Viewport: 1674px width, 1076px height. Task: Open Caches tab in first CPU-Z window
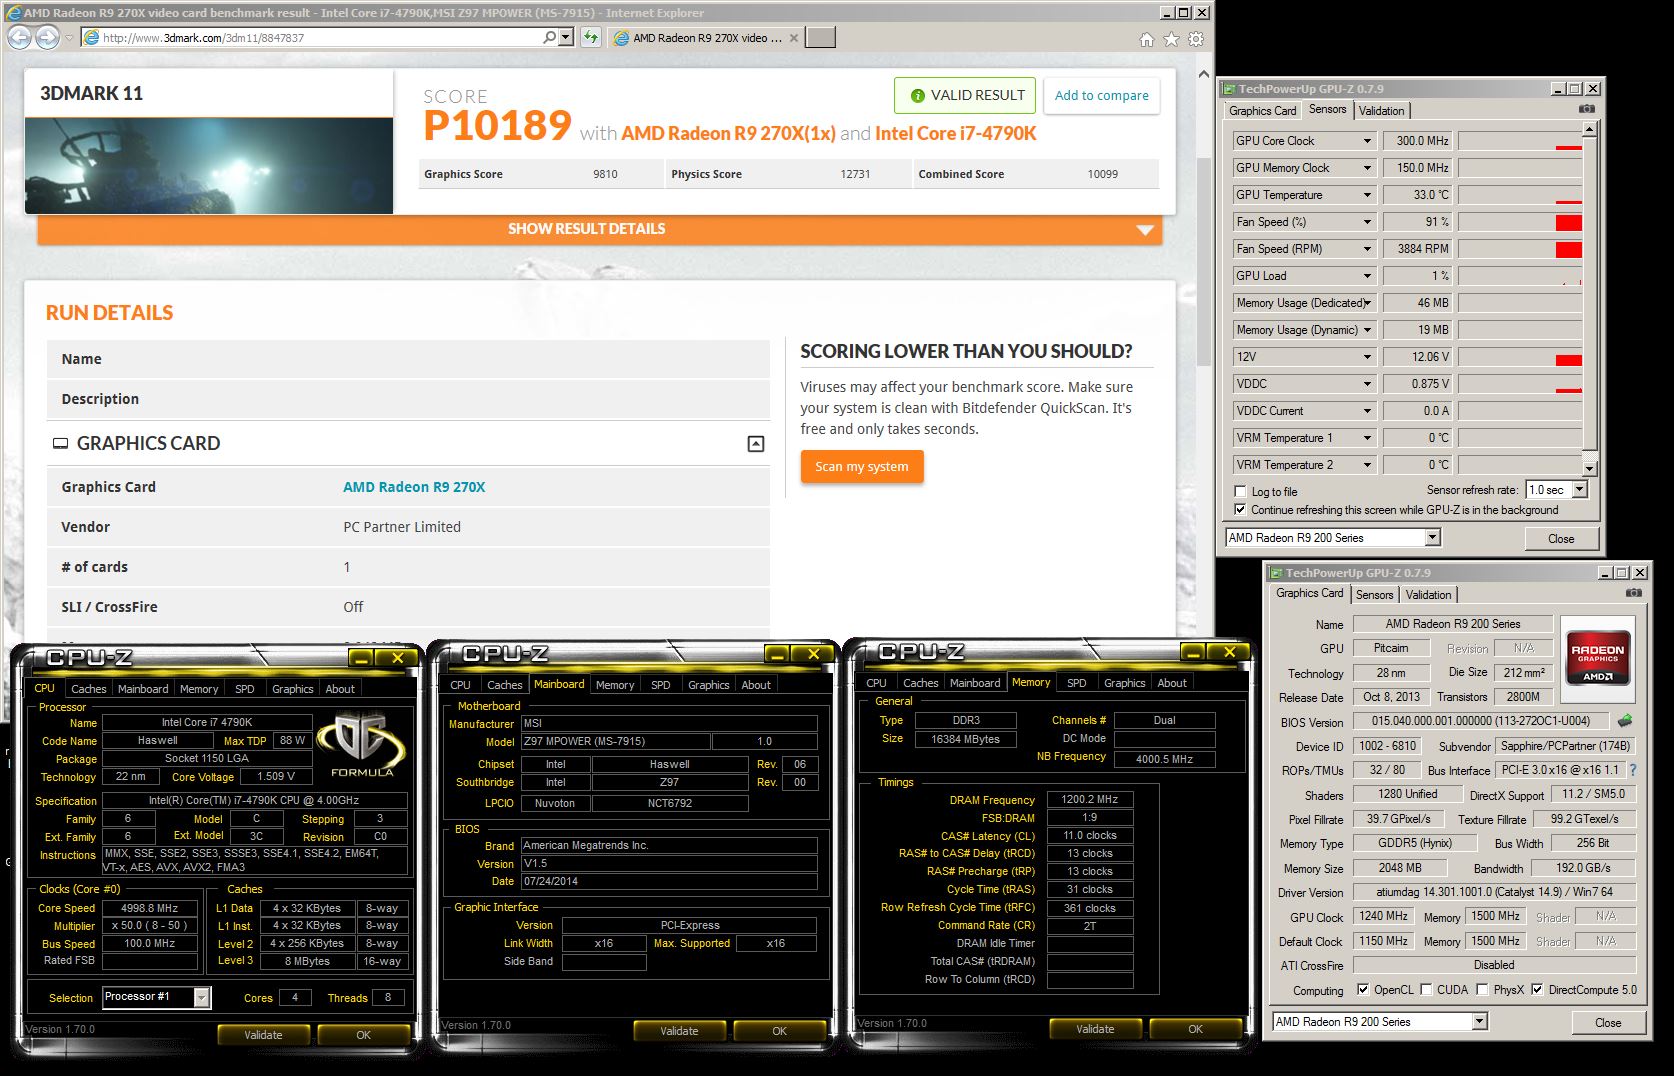[89, 689]
